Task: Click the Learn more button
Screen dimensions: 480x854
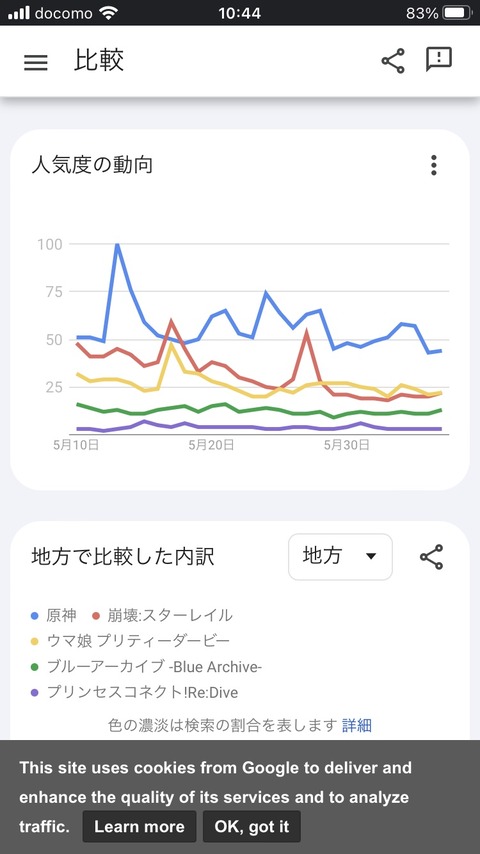Action: click(139, 826)
